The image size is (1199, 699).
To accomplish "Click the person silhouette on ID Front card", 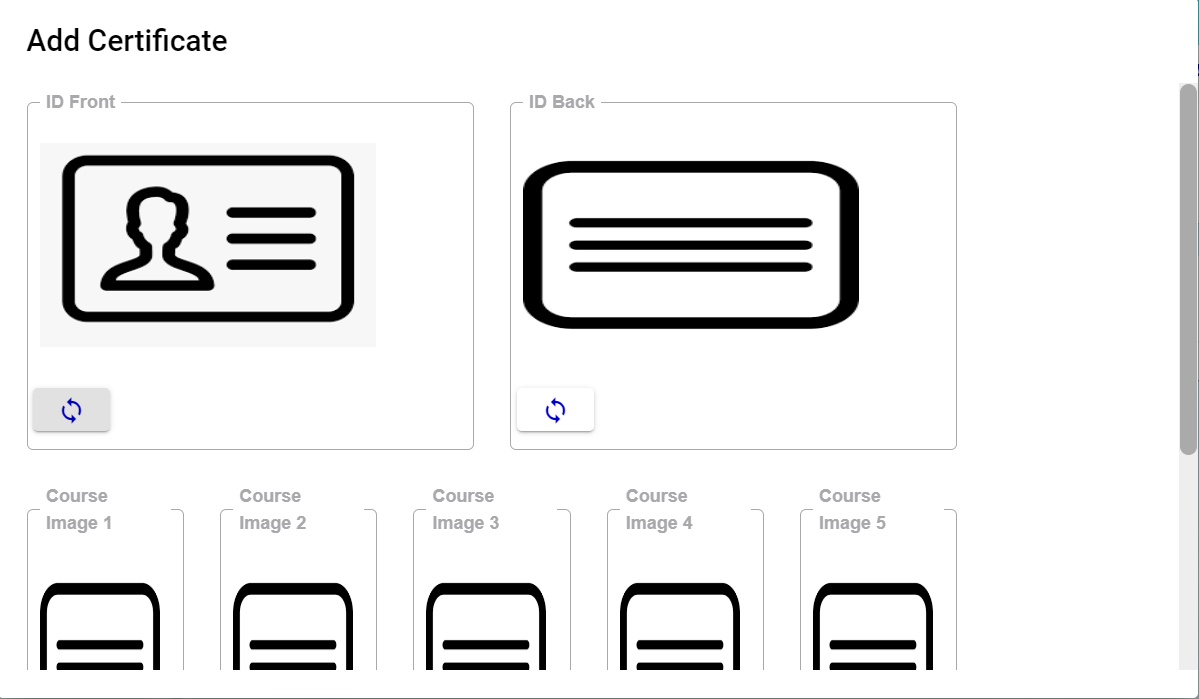I will pos(157,239).
